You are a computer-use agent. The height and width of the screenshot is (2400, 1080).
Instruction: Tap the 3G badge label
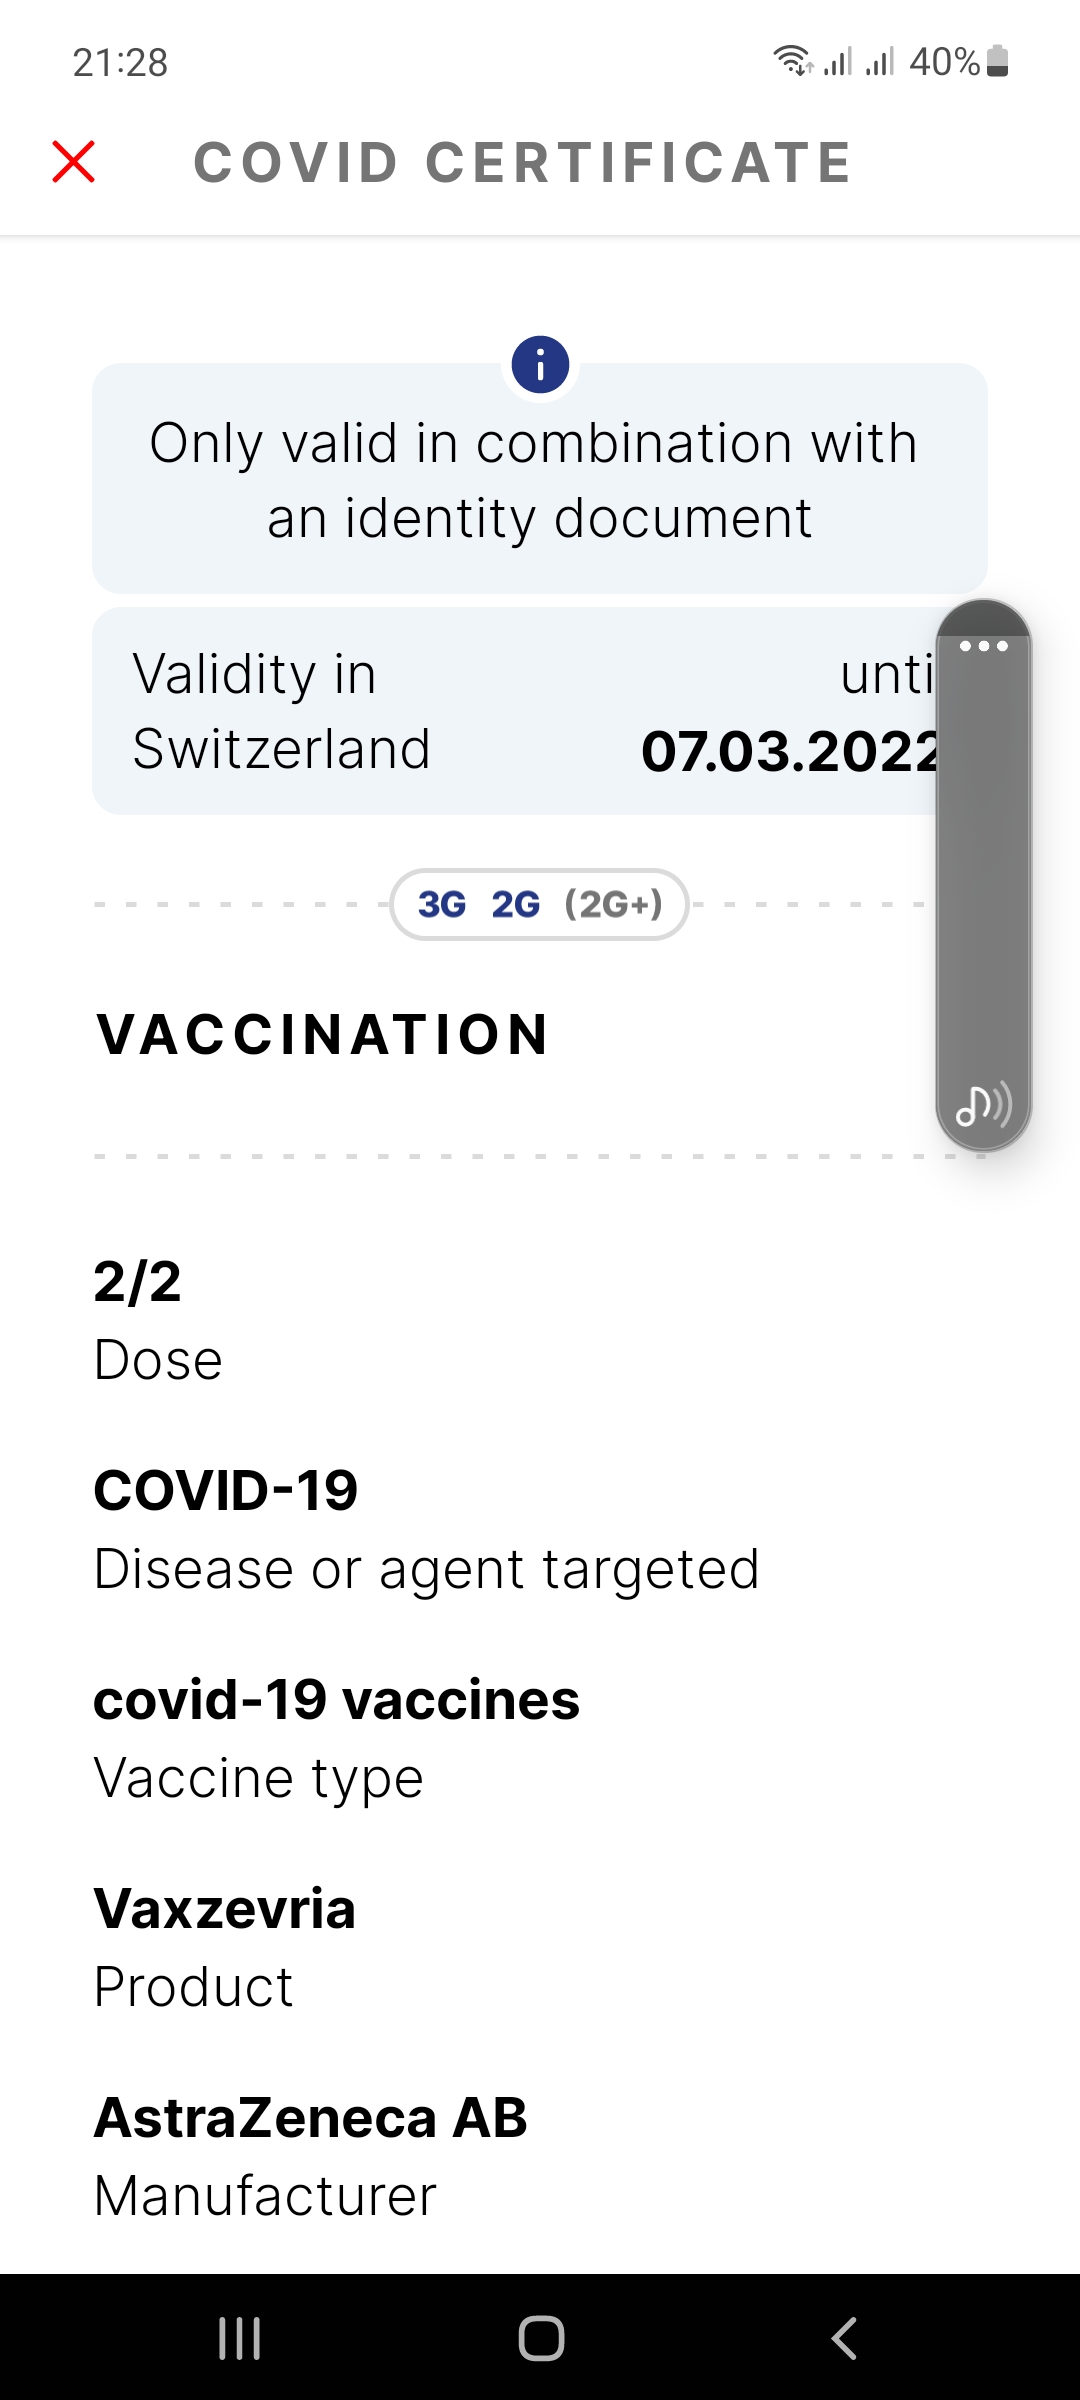(x=442, y=905)
